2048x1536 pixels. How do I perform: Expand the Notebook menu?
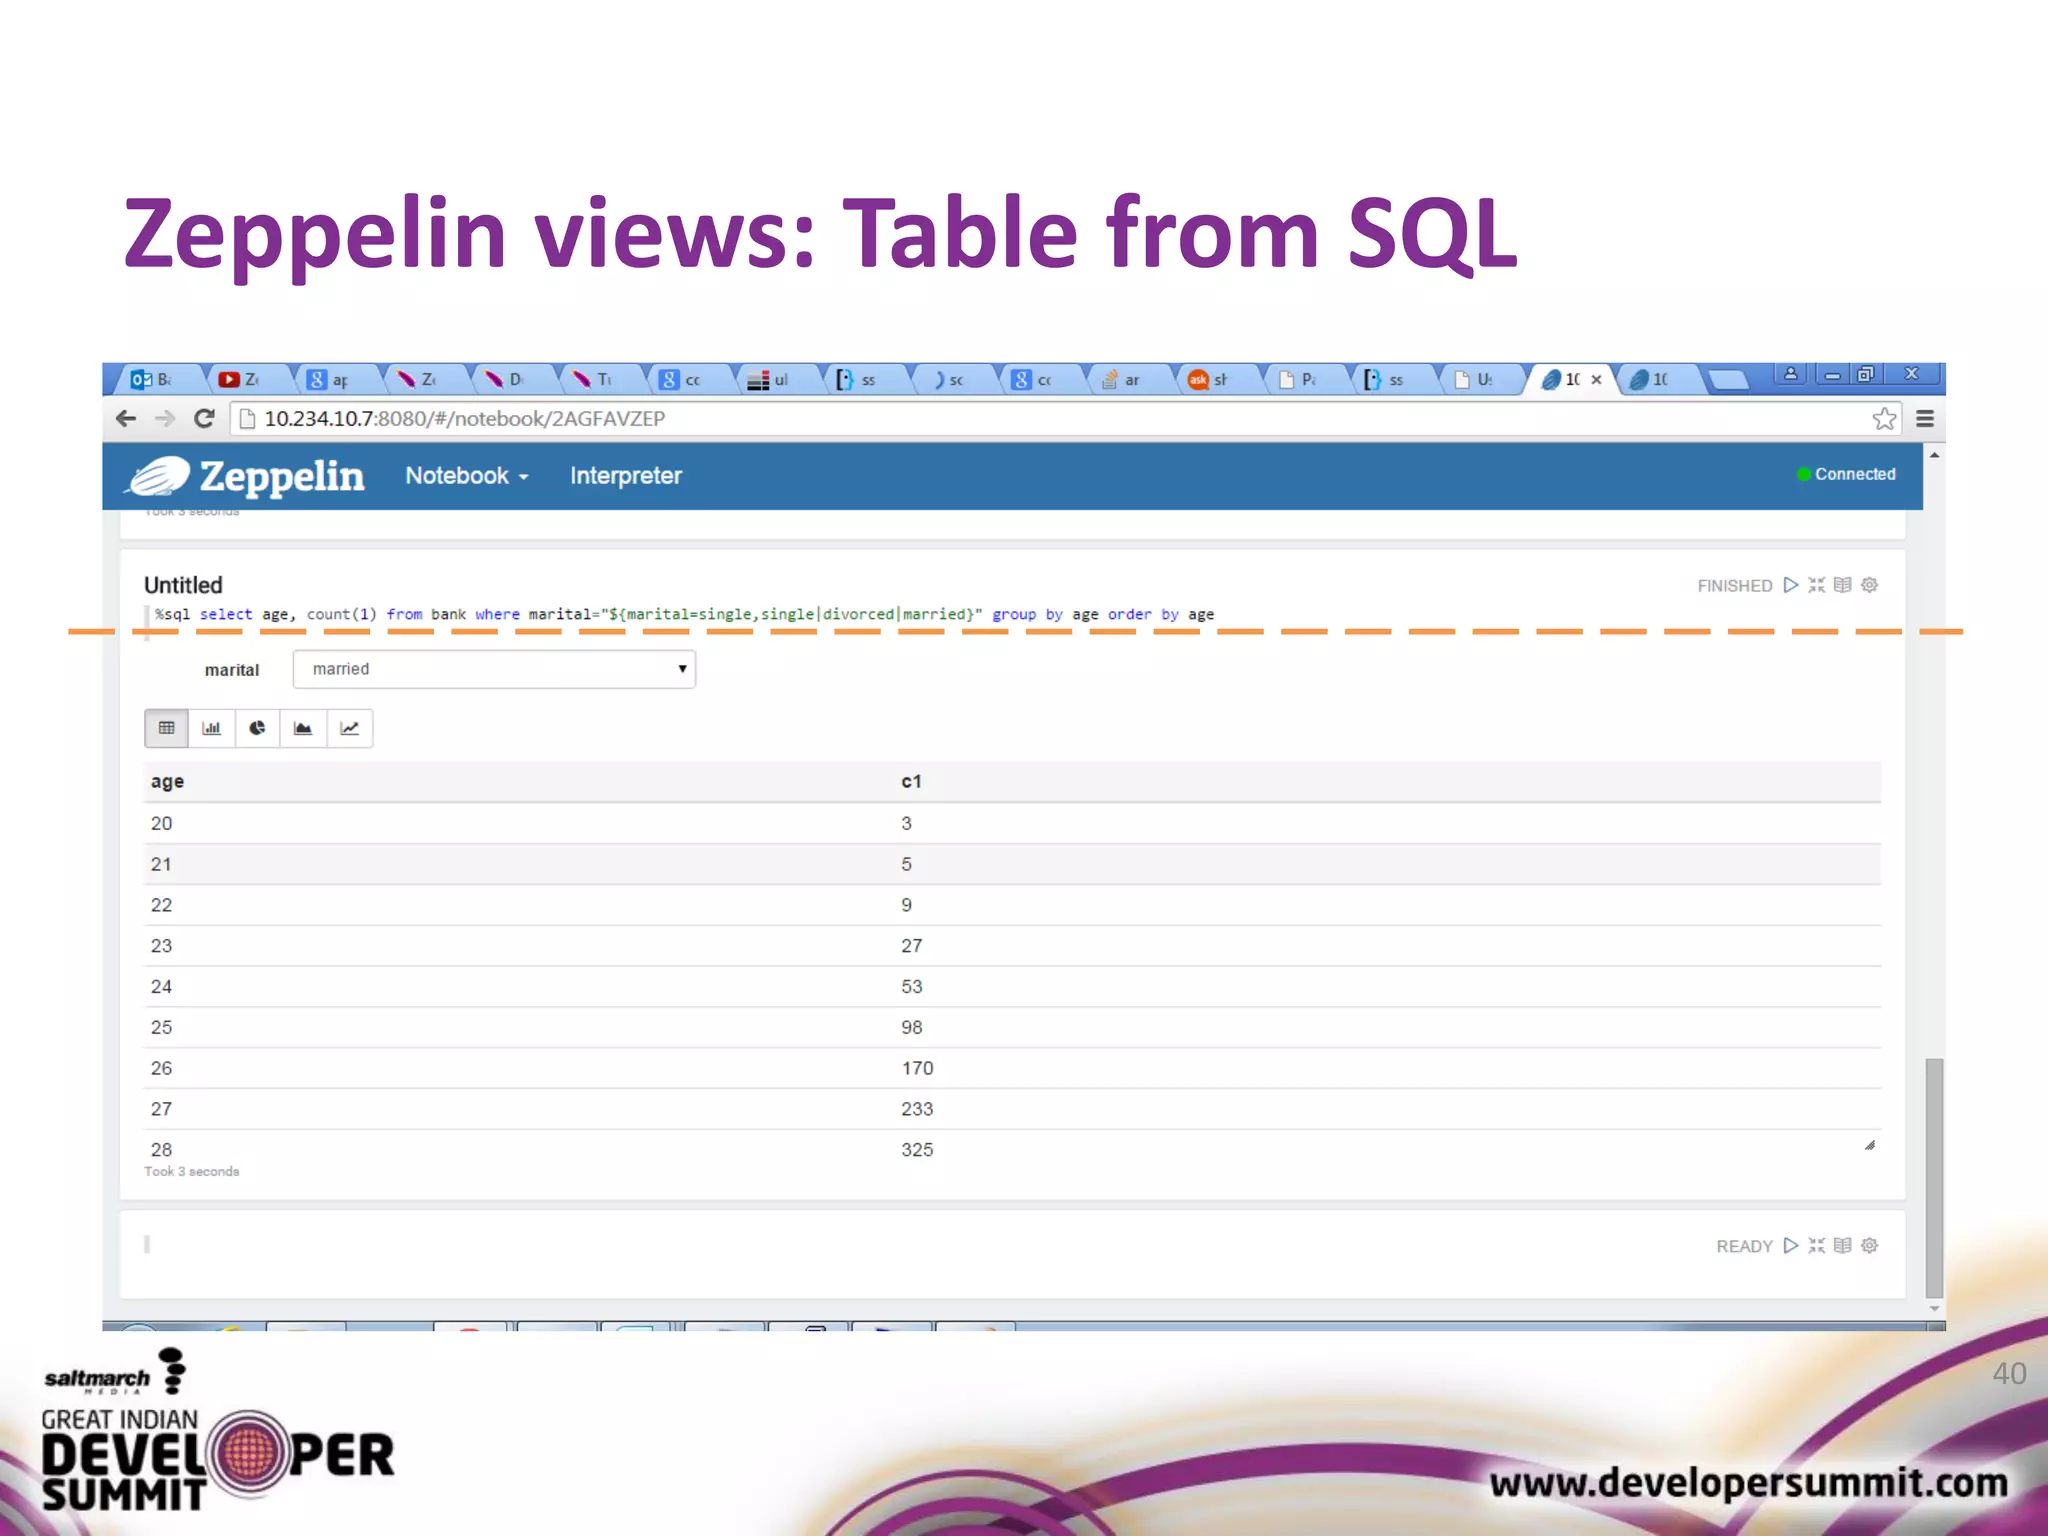[466, 476]
